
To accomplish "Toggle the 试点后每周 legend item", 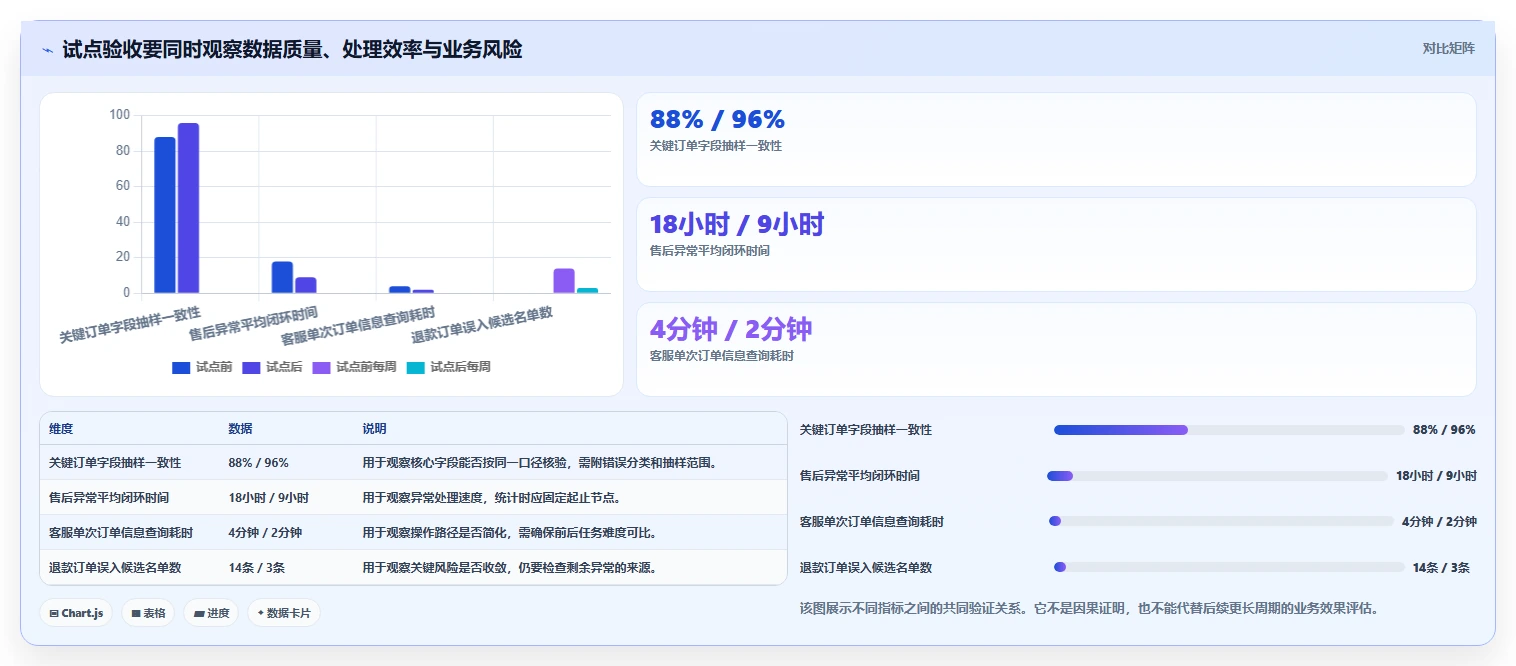I will click(x=449, y=367).
